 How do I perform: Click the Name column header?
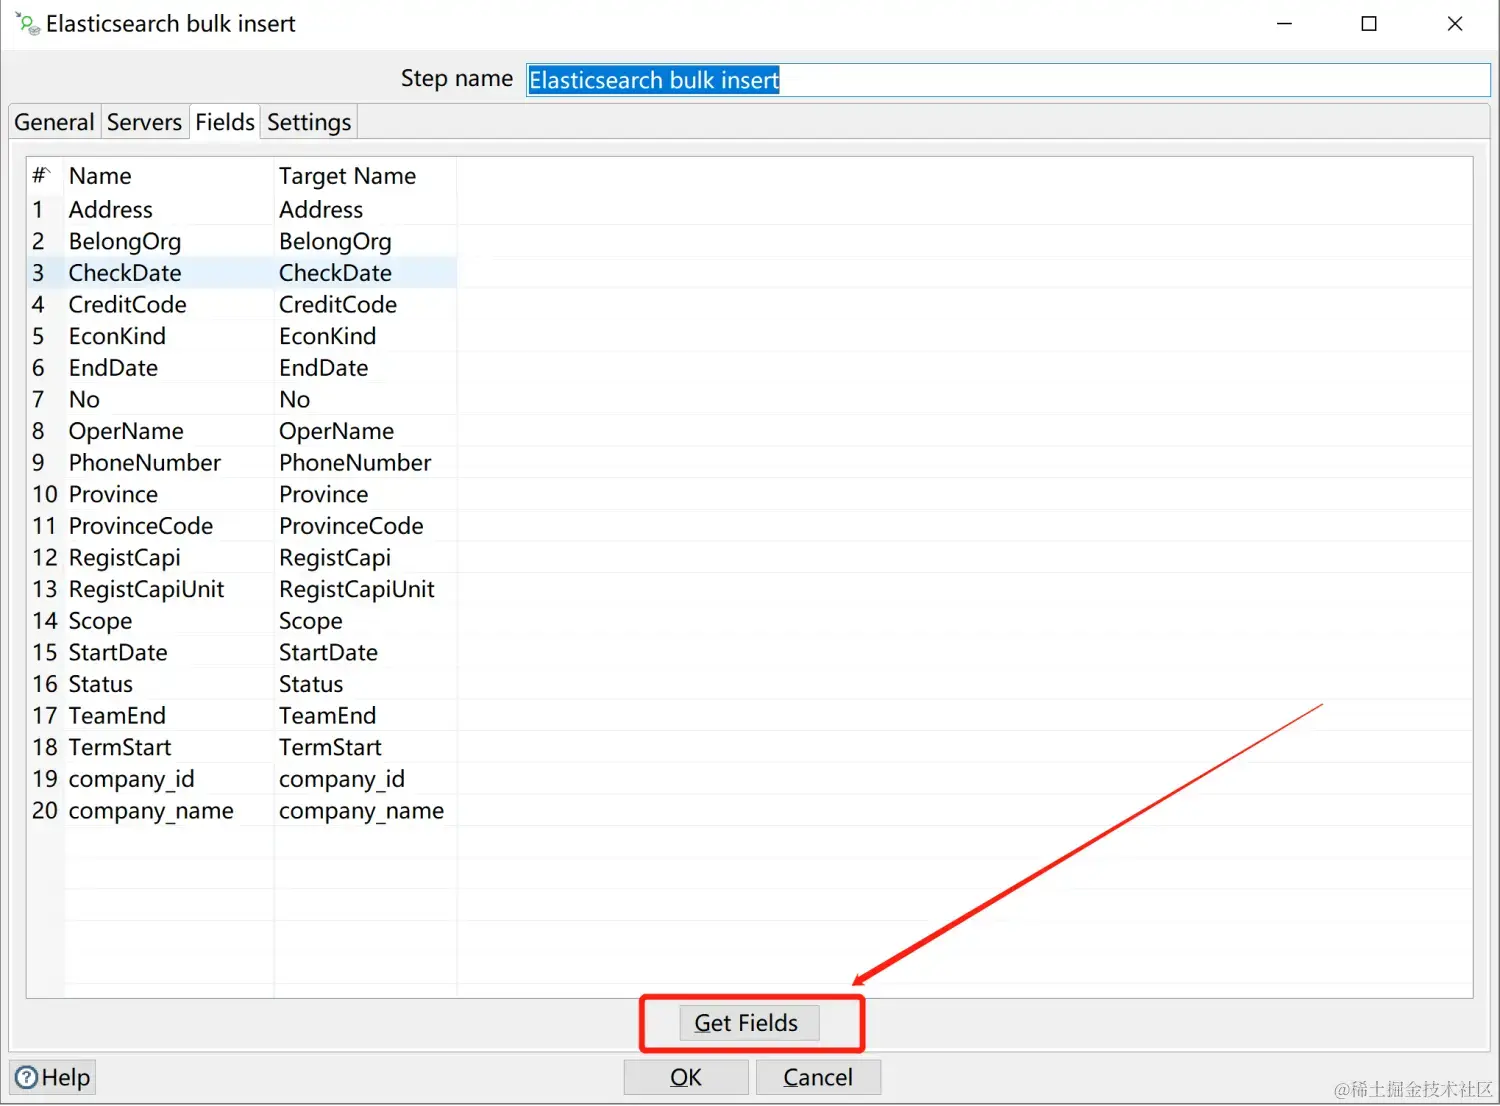pos(169,176)
